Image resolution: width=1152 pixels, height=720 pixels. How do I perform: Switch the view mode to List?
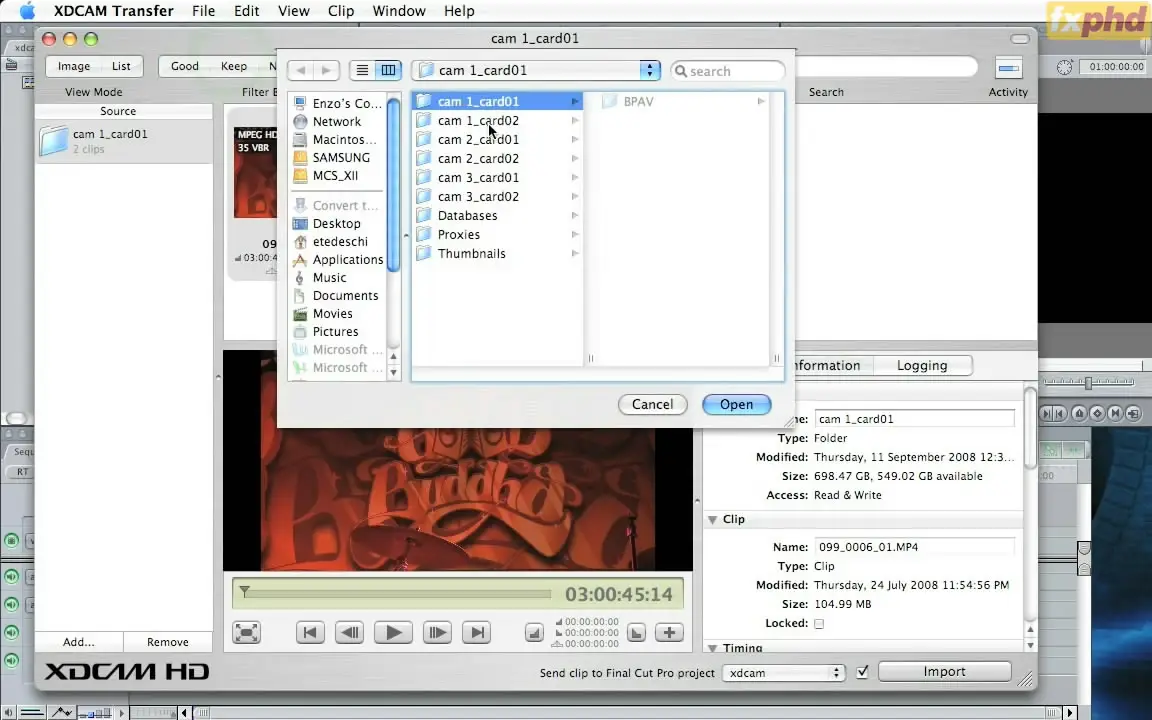point(121,66)
